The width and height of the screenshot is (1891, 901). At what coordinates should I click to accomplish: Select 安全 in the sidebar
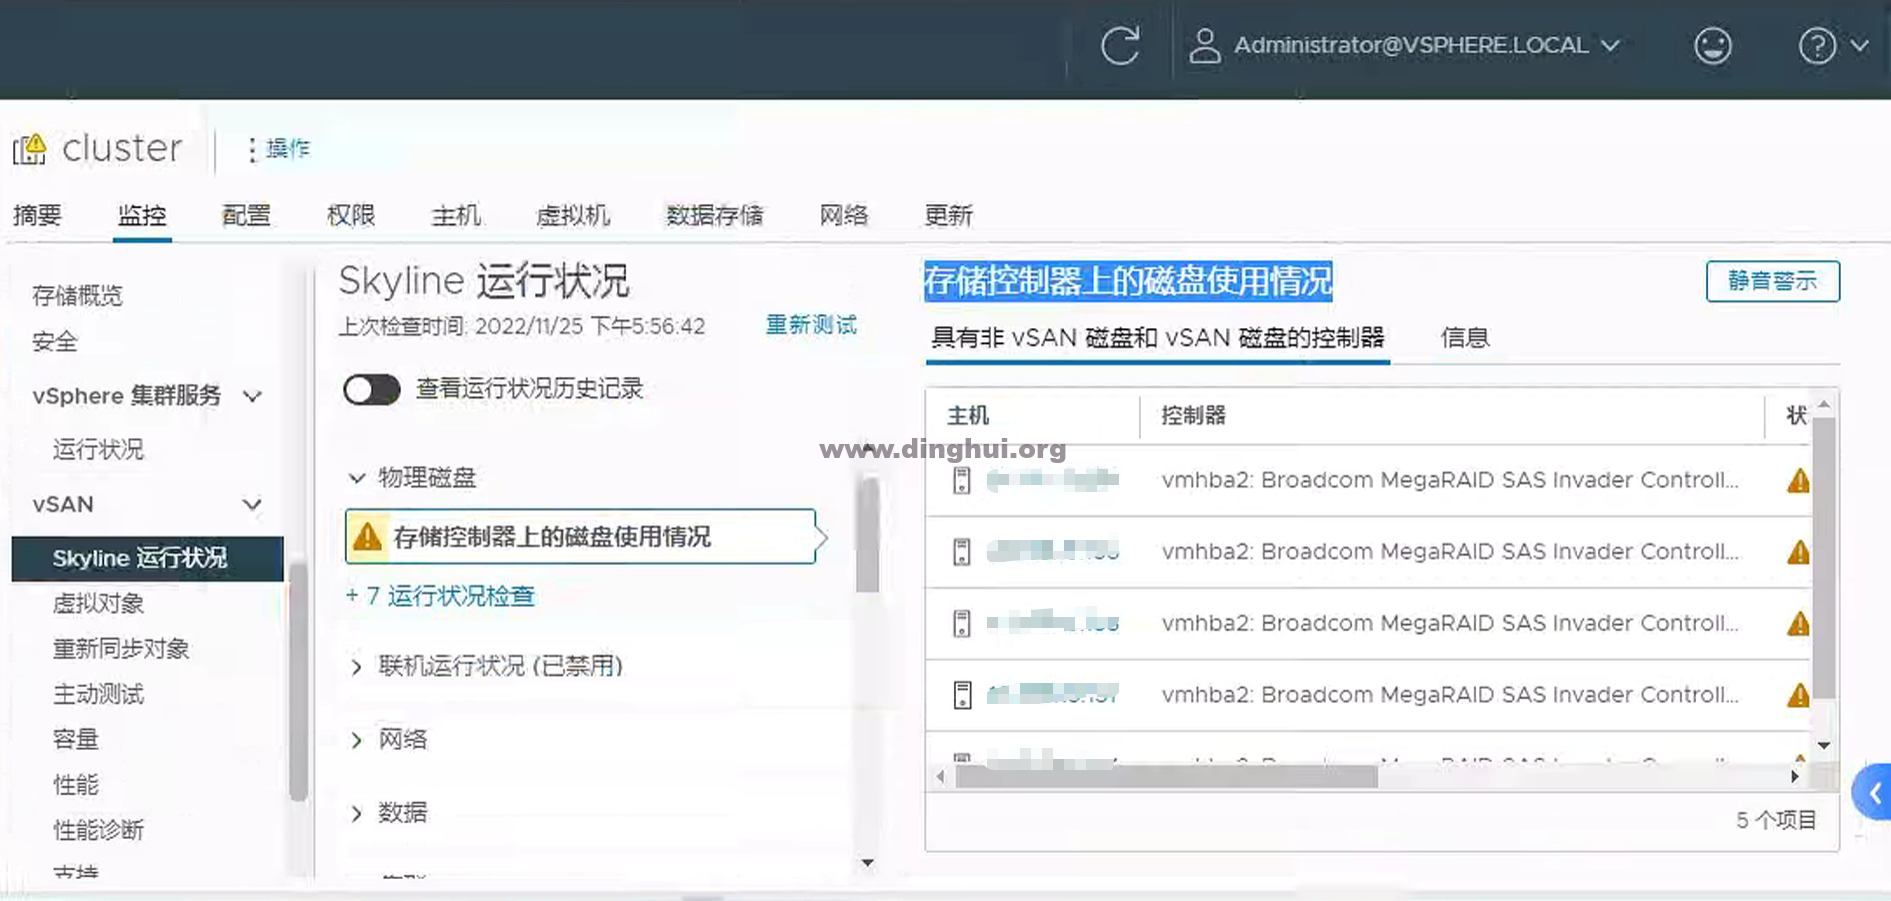[55, 342]
